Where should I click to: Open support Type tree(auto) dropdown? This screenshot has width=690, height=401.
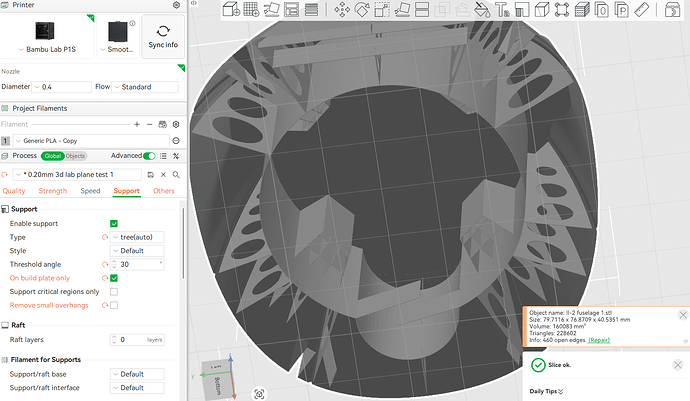click(x=137, y=237)
